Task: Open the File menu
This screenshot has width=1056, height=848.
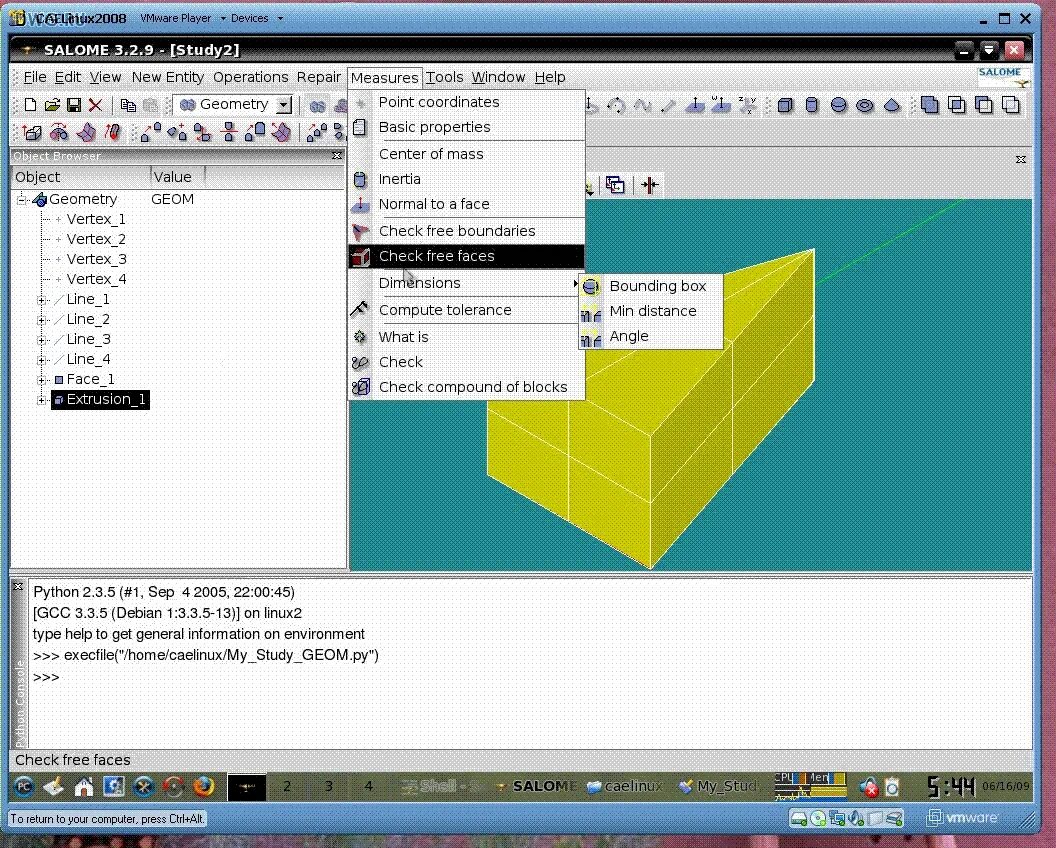Action: coord(35,77)
